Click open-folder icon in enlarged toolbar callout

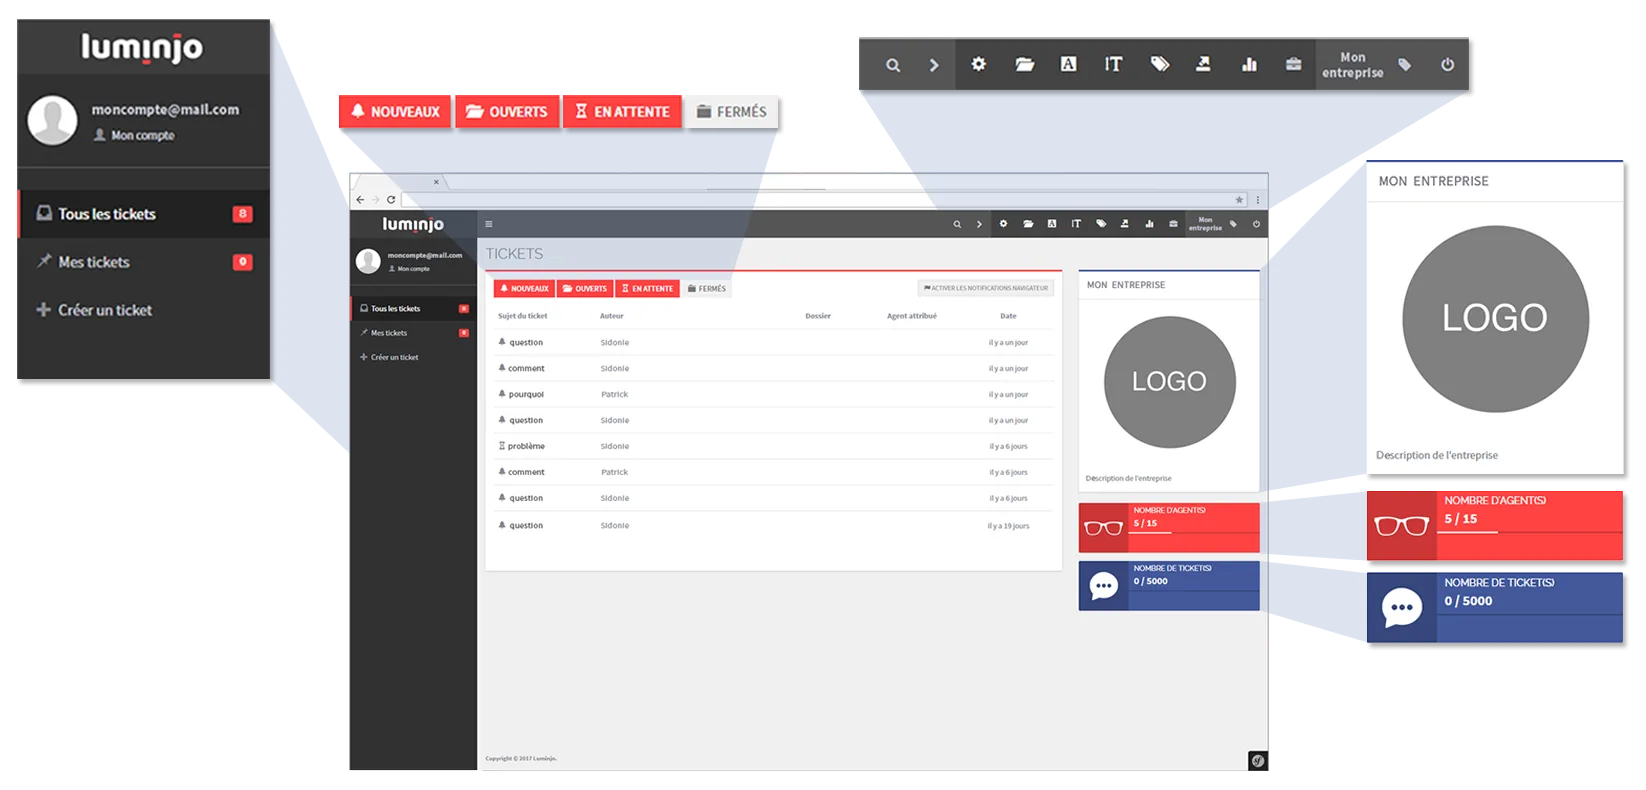[x=1025, y=64]
